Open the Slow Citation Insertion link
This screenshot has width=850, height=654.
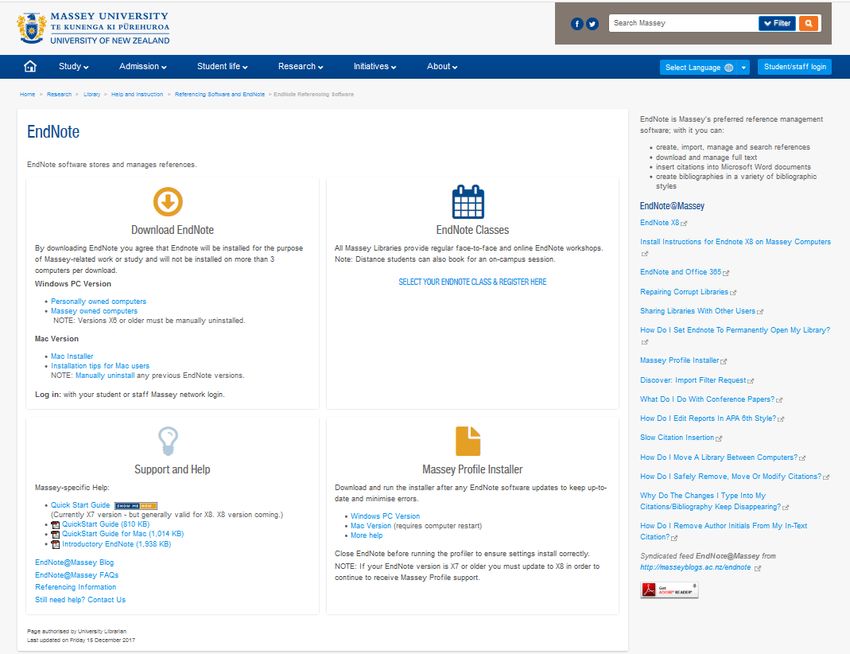tap(677, 438)
